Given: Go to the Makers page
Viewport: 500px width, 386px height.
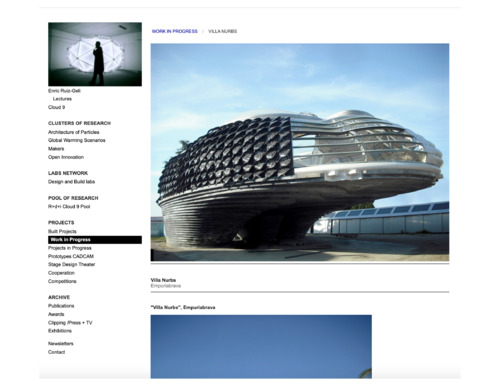Looking at the screenshot, I should point(56,149).
